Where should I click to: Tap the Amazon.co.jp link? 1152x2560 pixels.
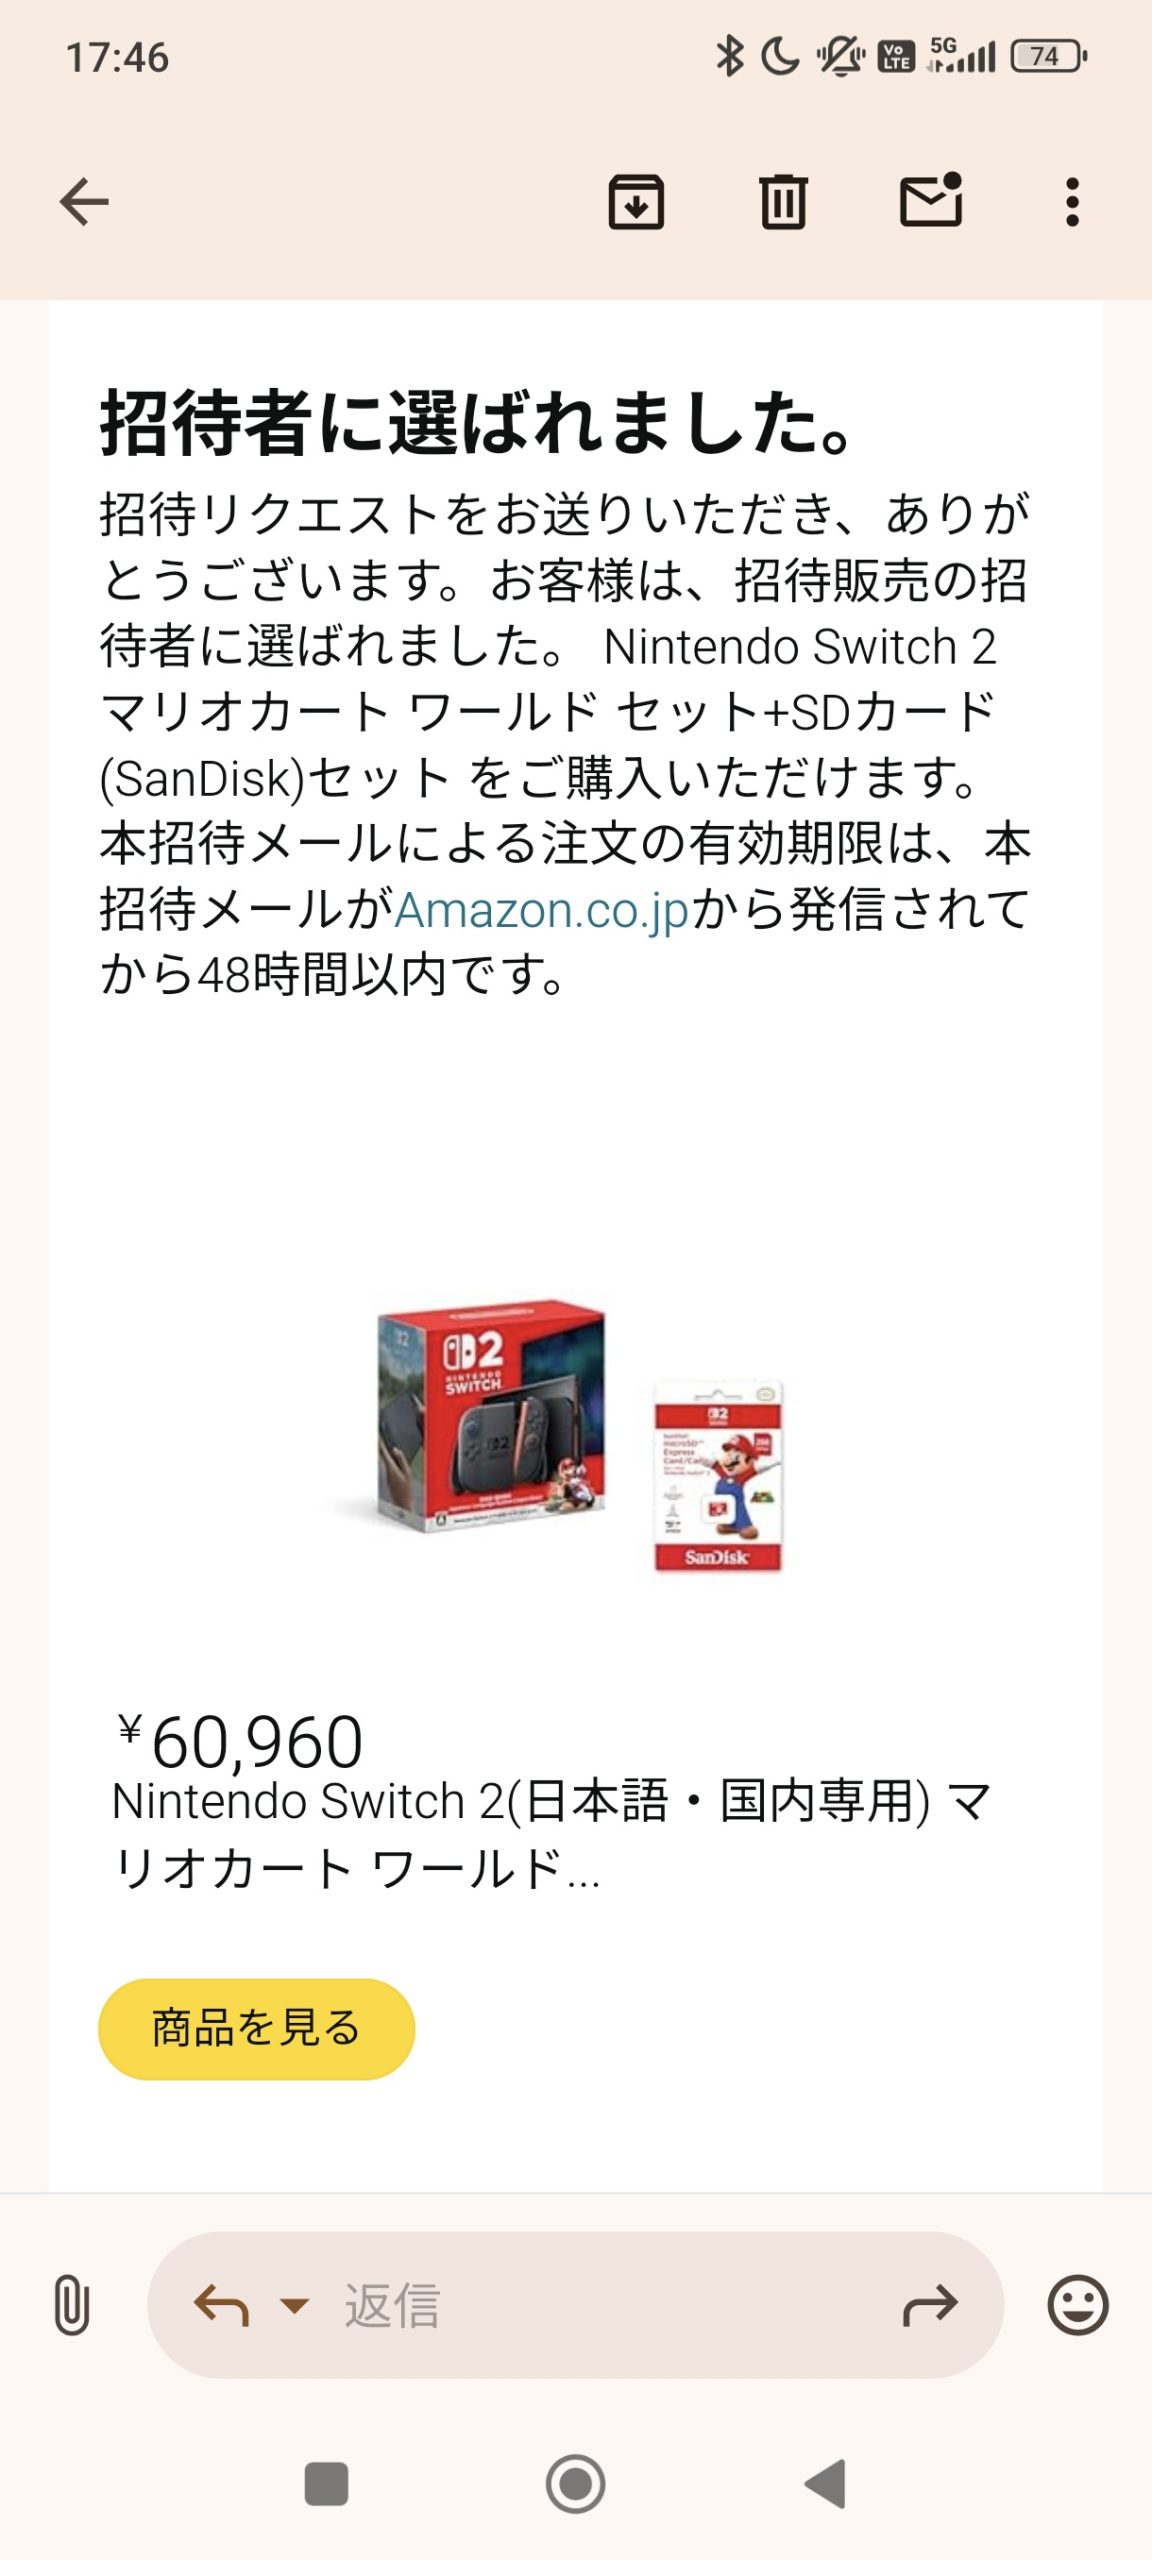543,910
